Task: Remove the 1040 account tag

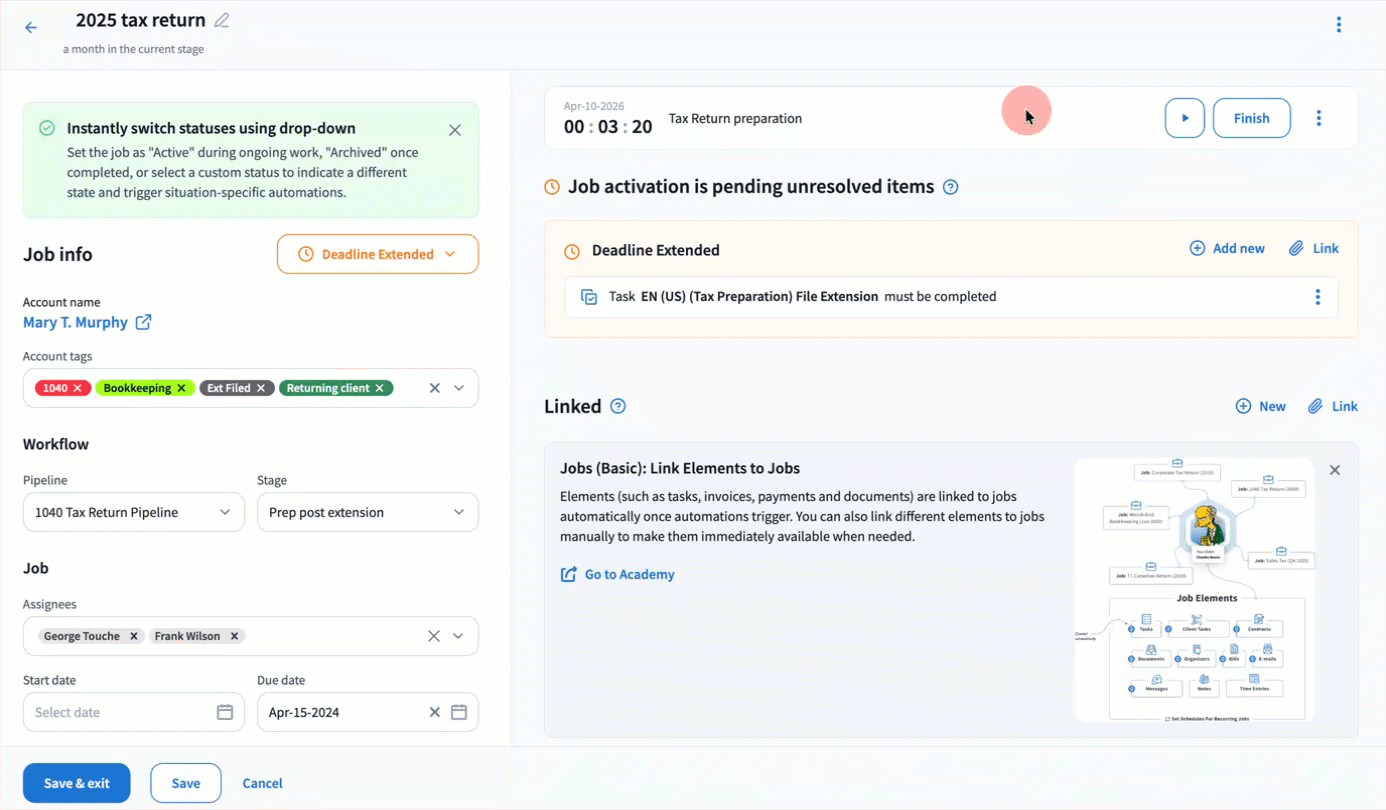Action: point(77,388)
